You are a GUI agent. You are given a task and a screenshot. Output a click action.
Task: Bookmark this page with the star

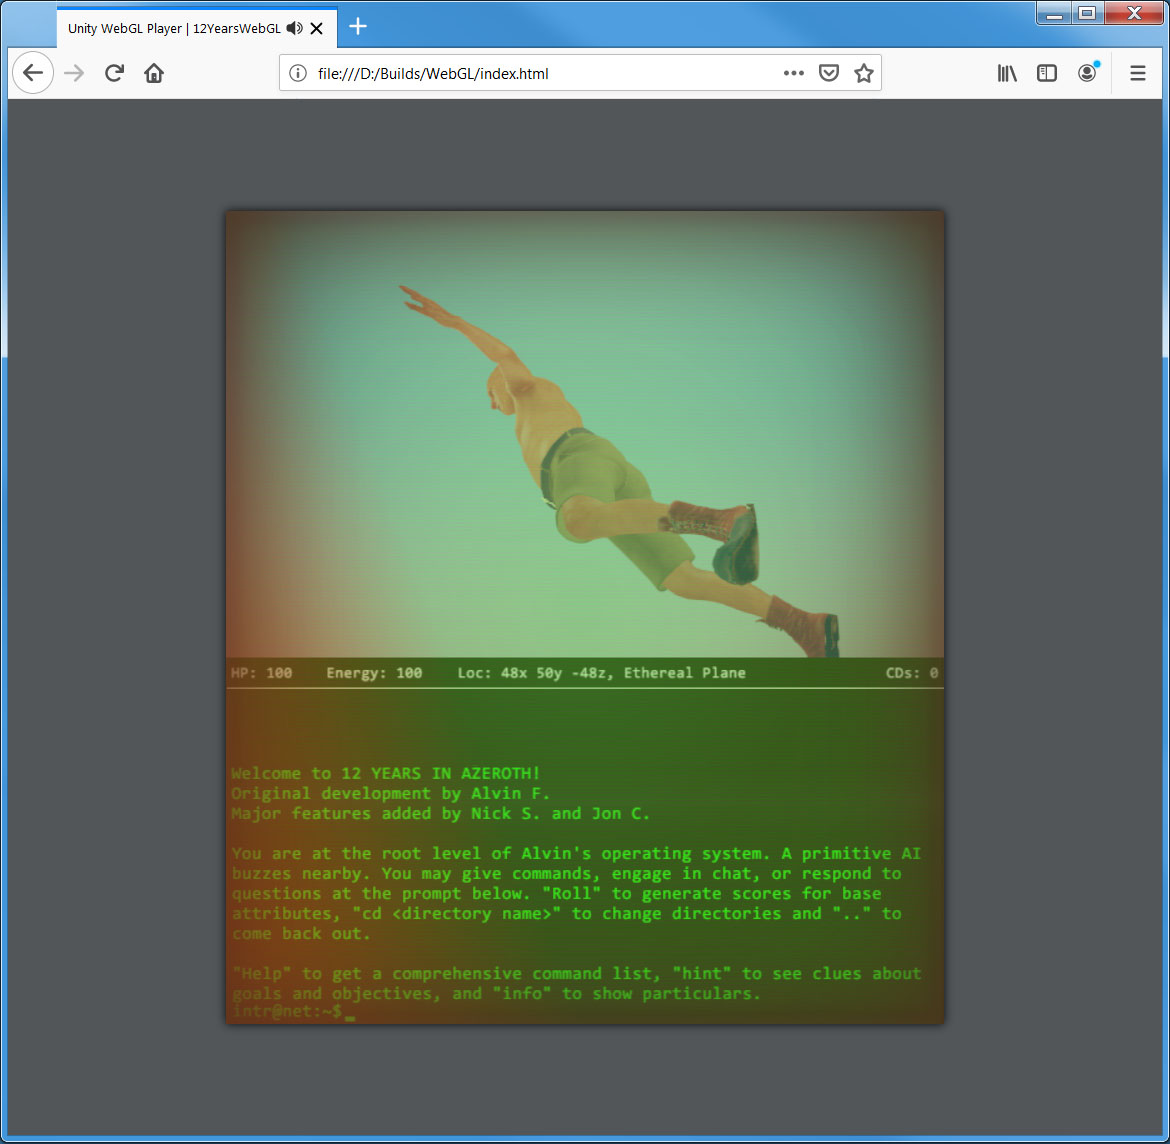click(864, 73)
